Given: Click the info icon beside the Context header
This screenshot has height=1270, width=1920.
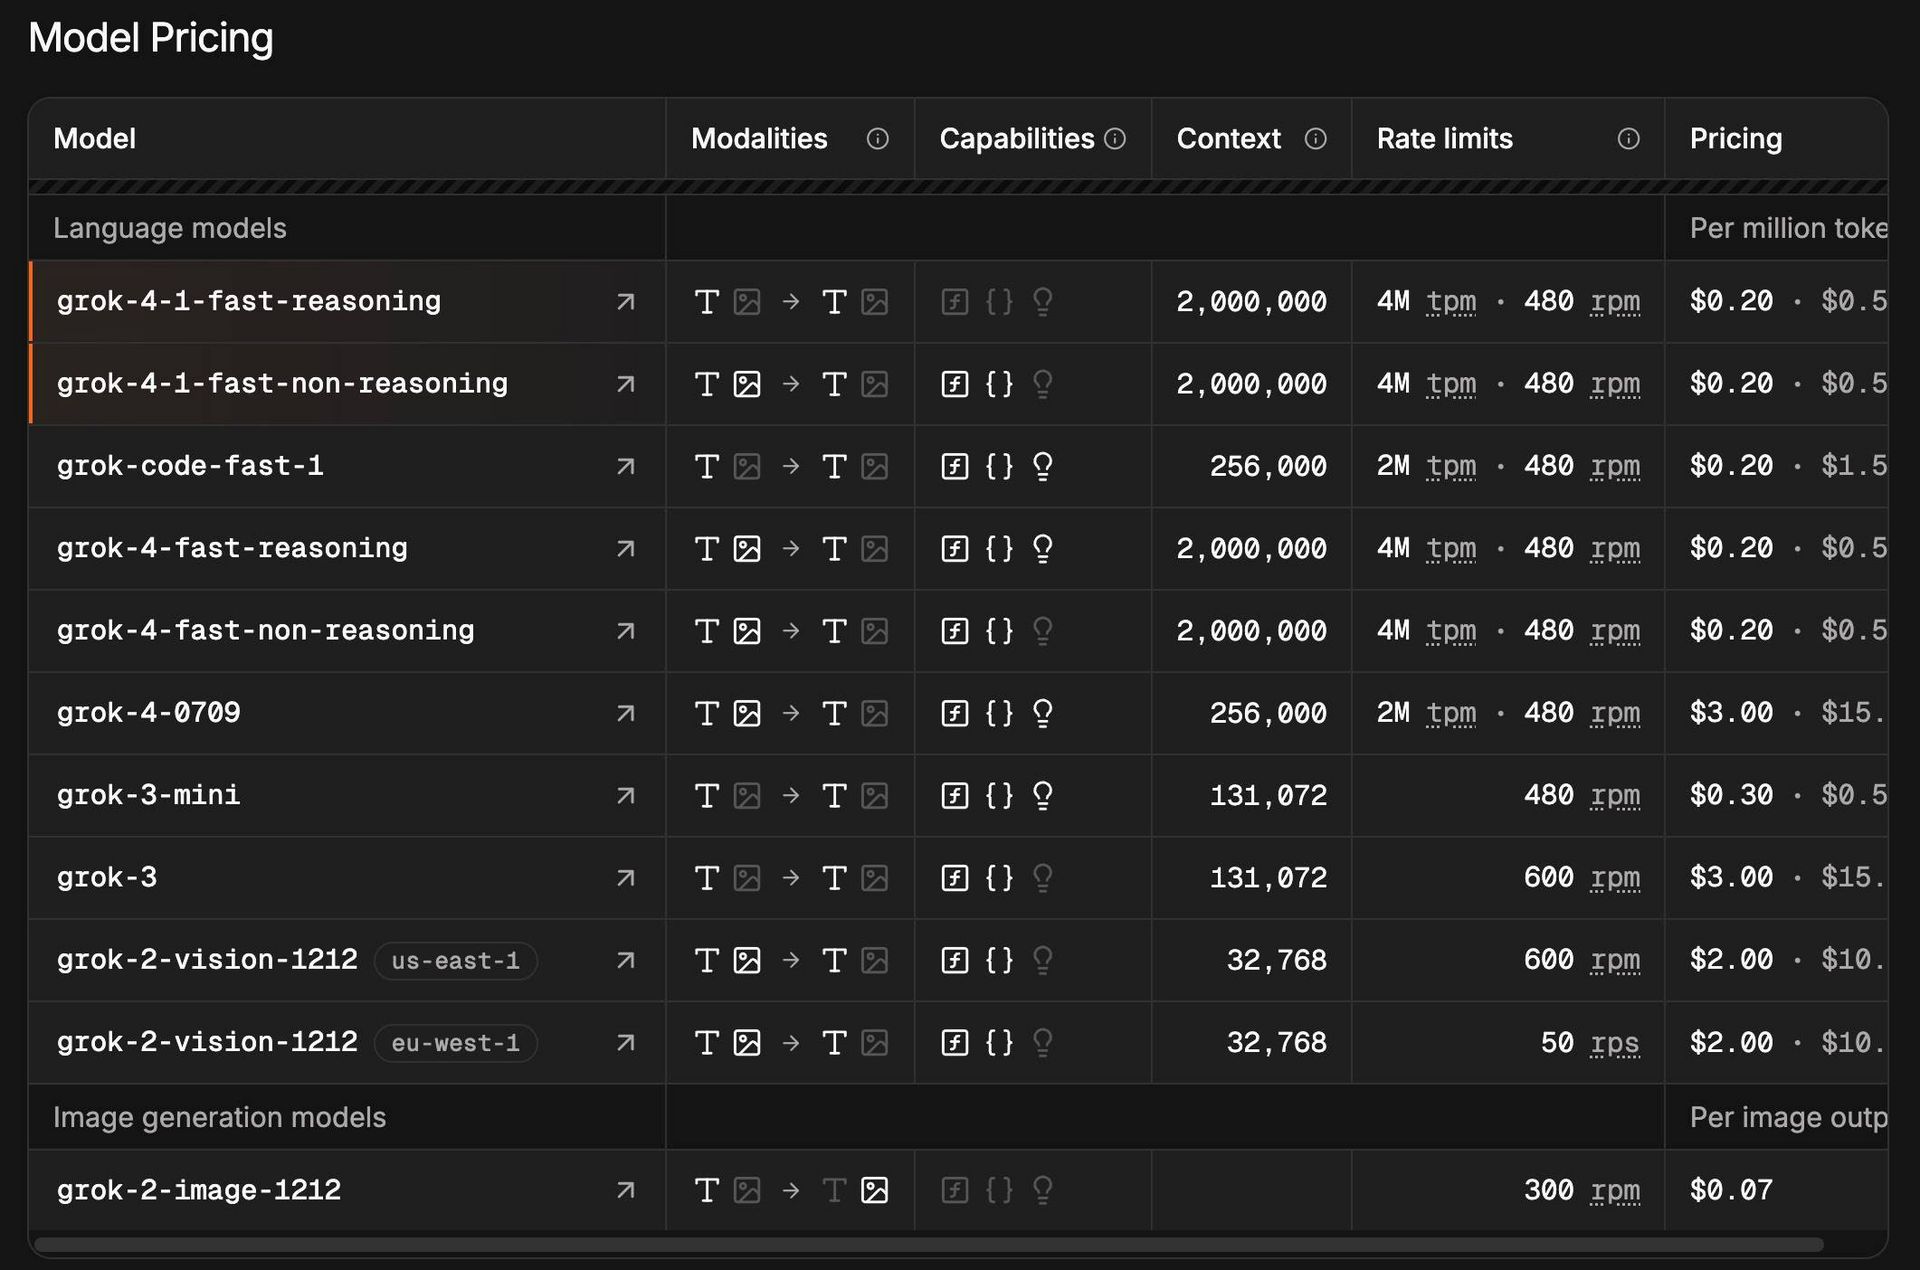Looking at the screenshot, I should coord(1316,139).
